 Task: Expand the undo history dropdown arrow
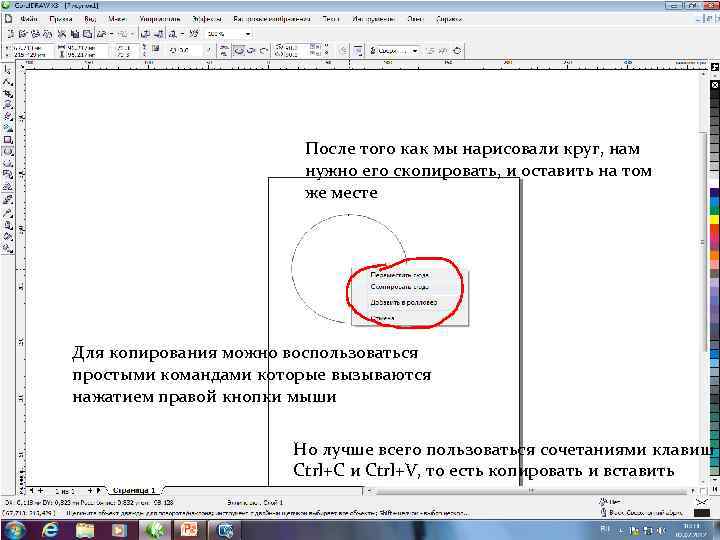(112, 34)
